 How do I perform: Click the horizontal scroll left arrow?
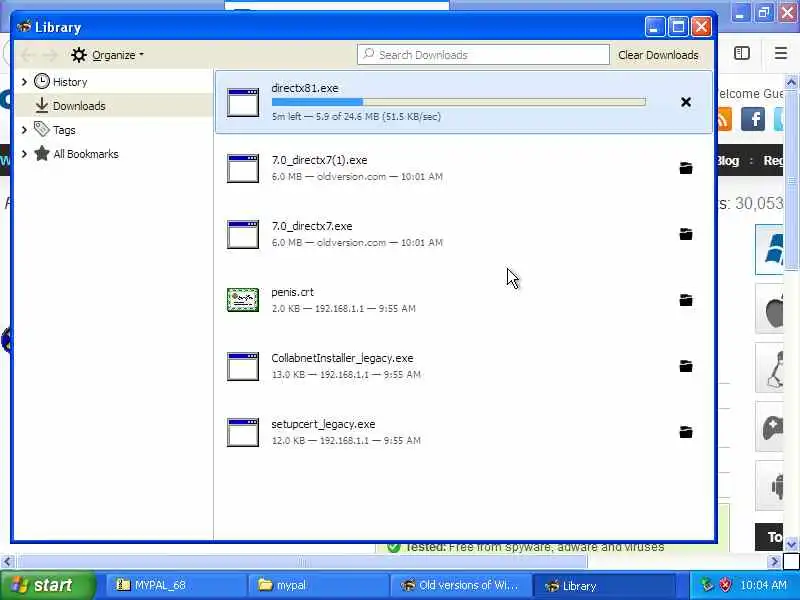pos(7,562)
